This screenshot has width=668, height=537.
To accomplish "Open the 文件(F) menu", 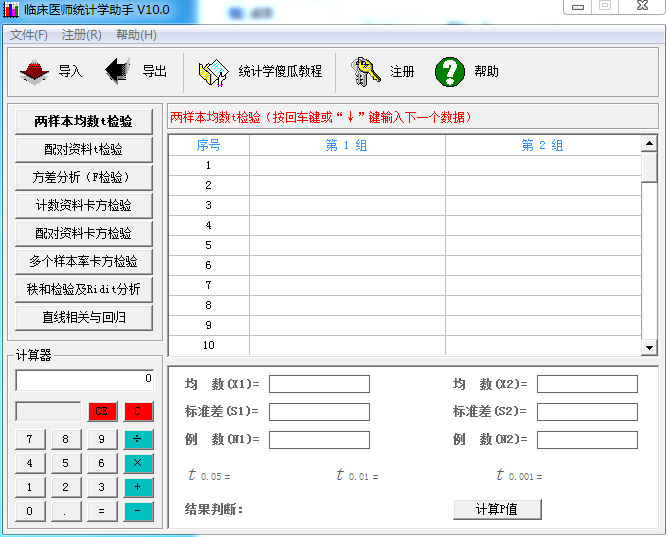I will click(x=29, y=34).
